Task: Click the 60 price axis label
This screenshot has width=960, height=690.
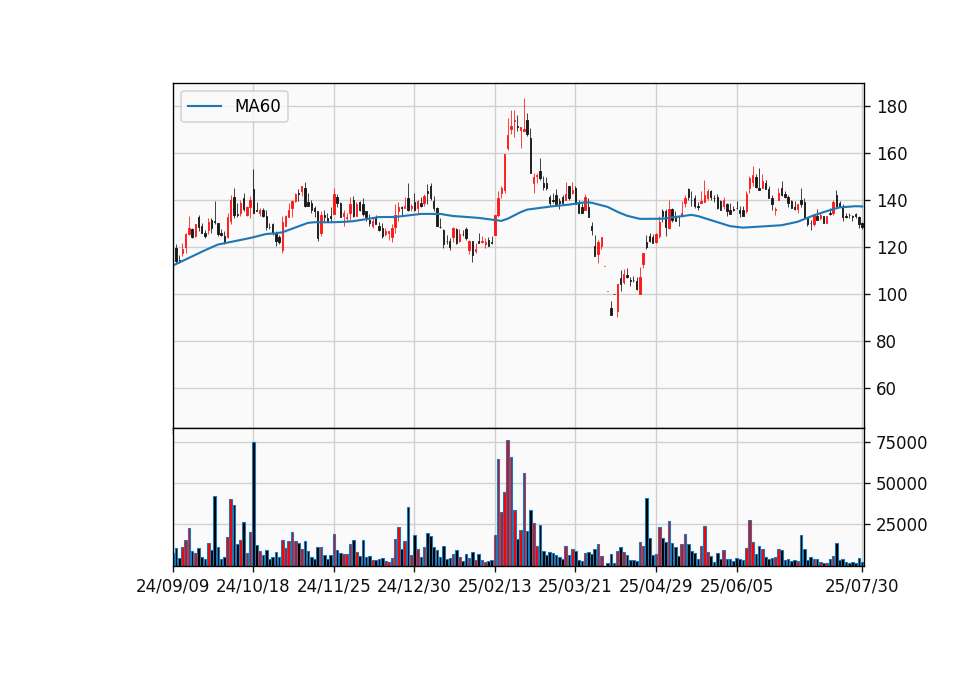Action: pyautogui.click(x=886, y=389)
